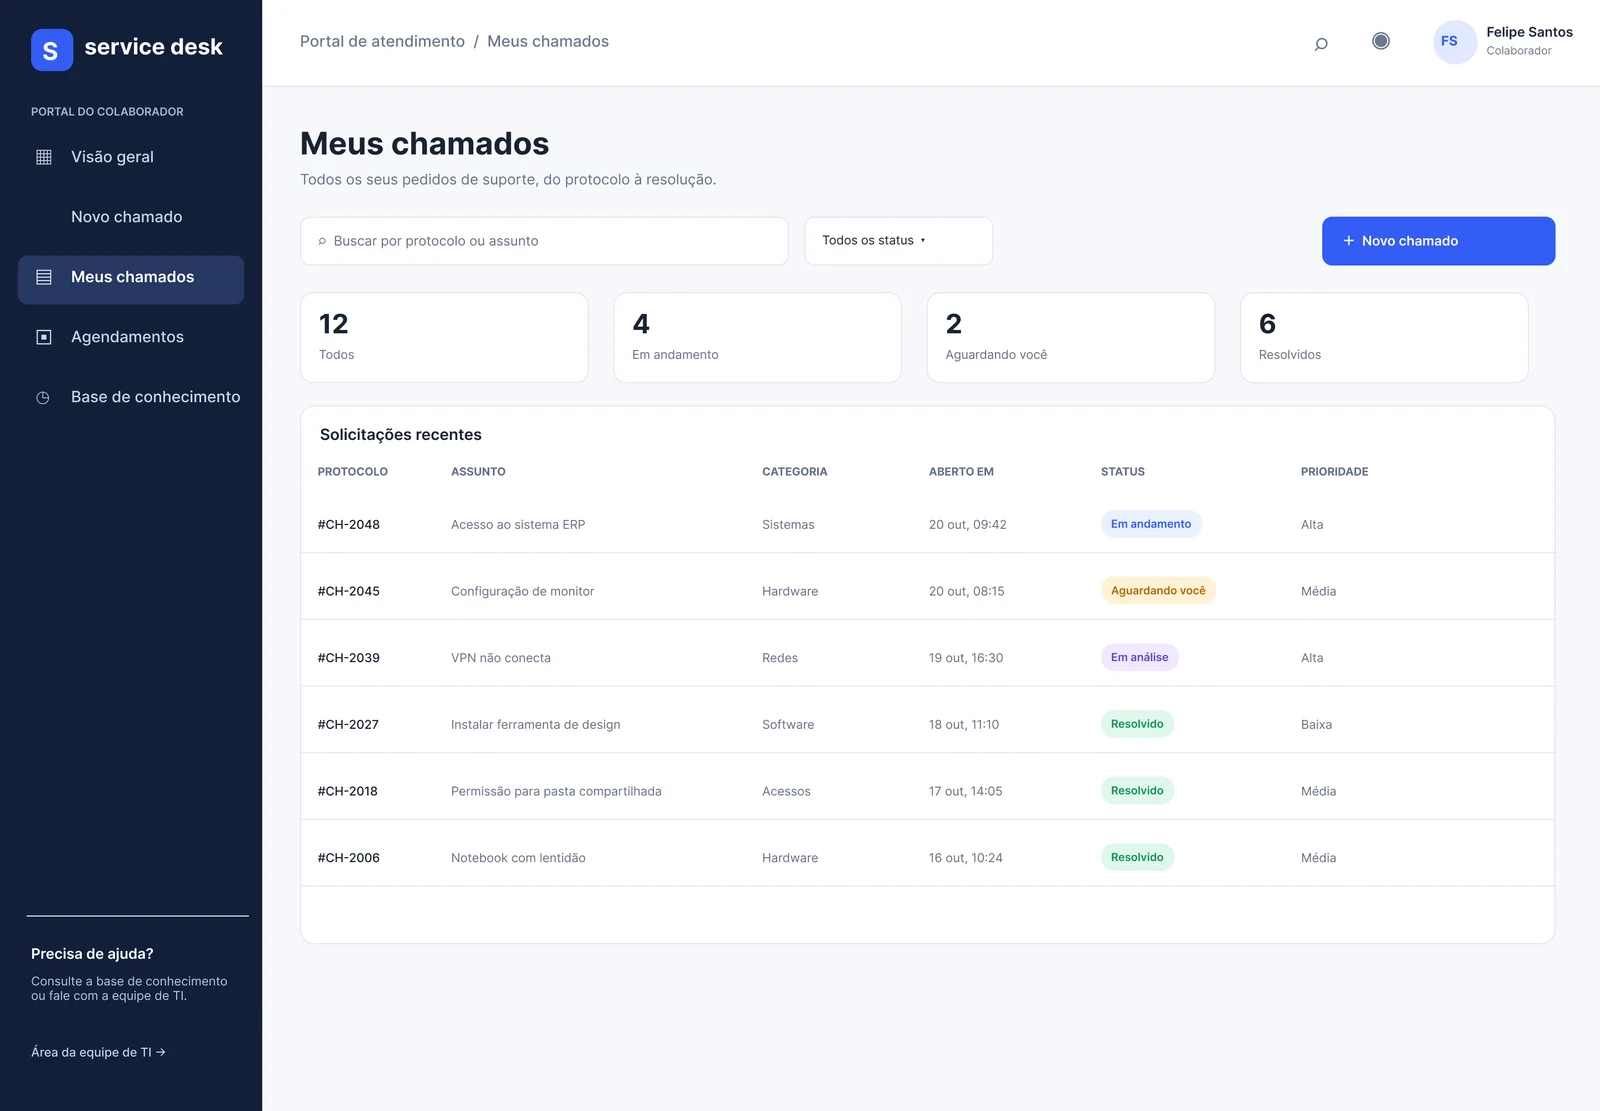1600x1111 pixels.
Task: Click the Agendamentos calendar icon
Action: pos(44,337)
